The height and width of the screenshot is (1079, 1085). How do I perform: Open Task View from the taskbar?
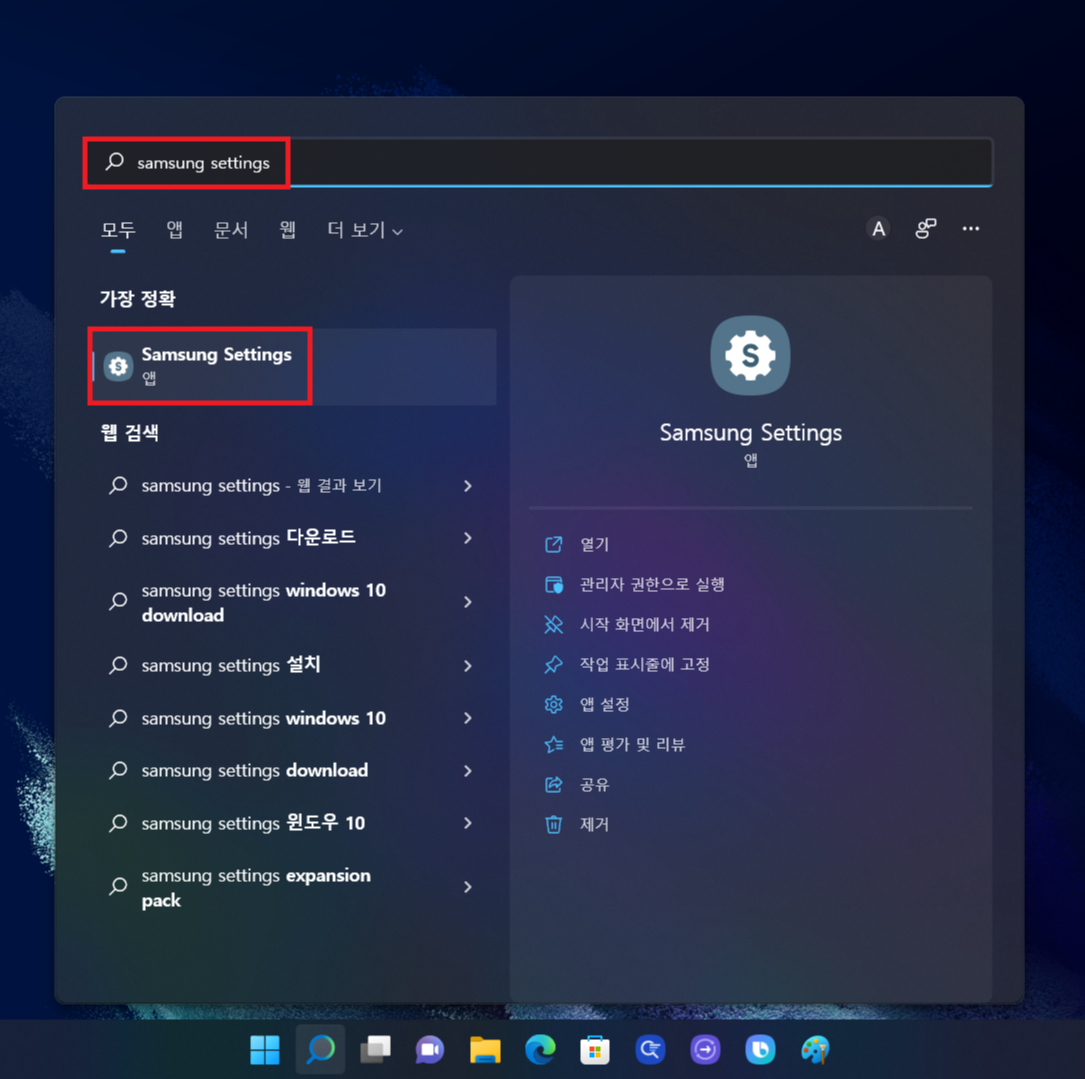[x=375, y=1050]
